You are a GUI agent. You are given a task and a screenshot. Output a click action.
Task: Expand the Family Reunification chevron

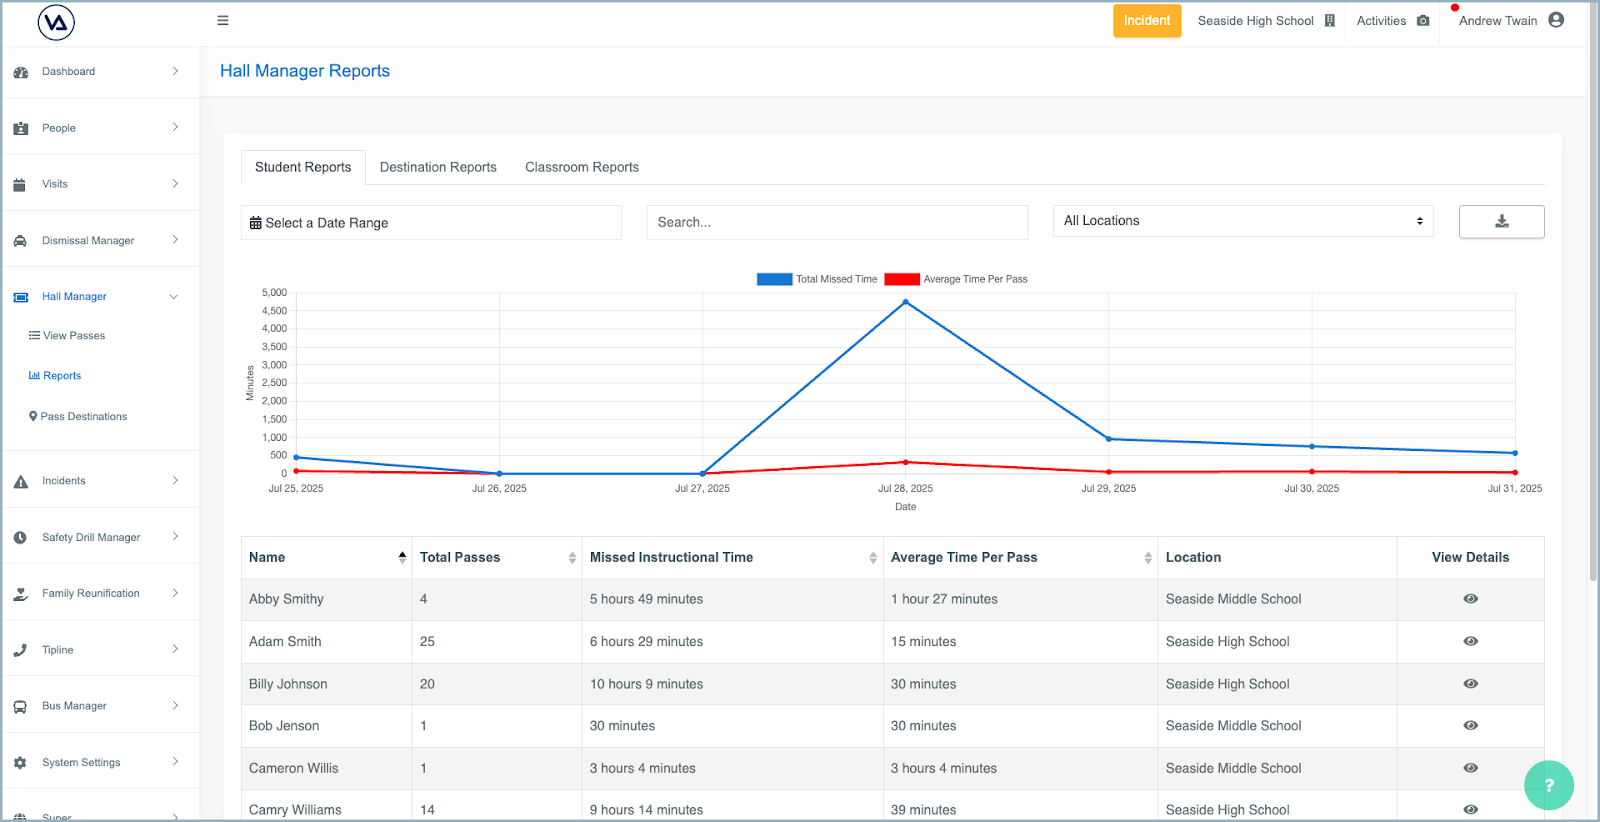point(175,593)
